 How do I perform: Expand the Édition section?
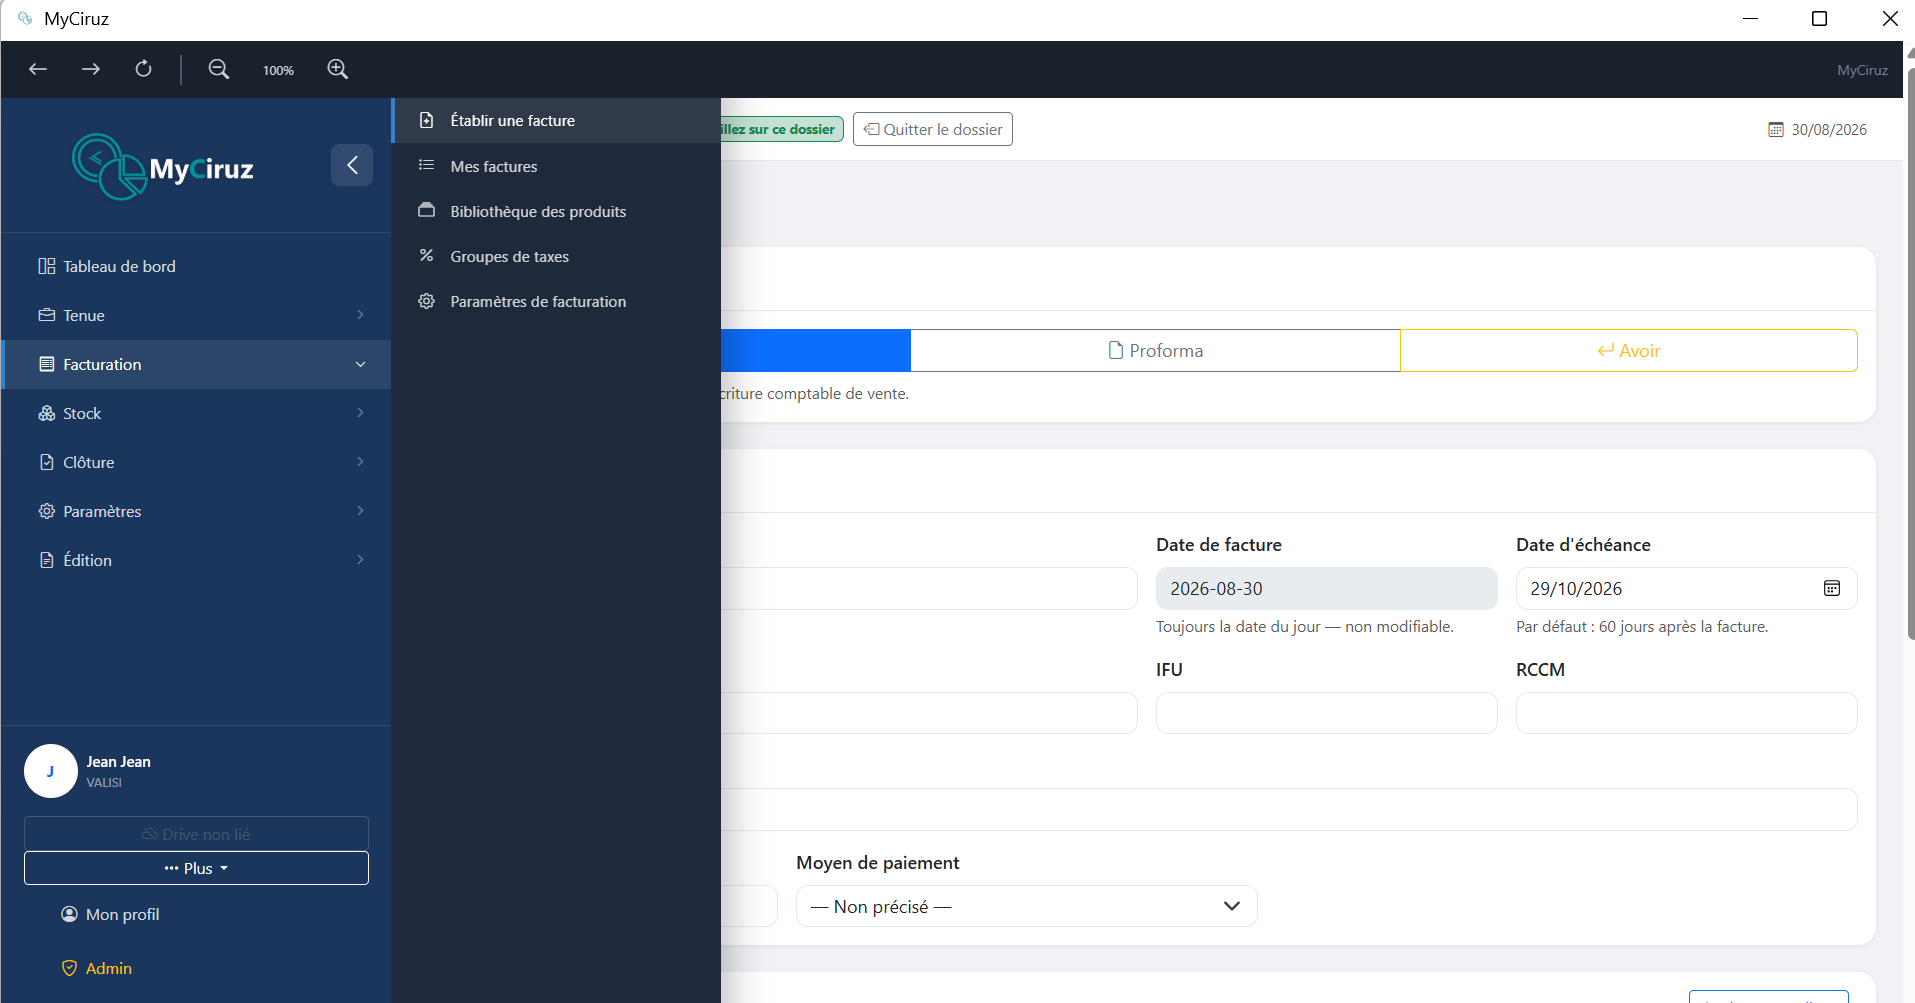click(x=196, y=560)
